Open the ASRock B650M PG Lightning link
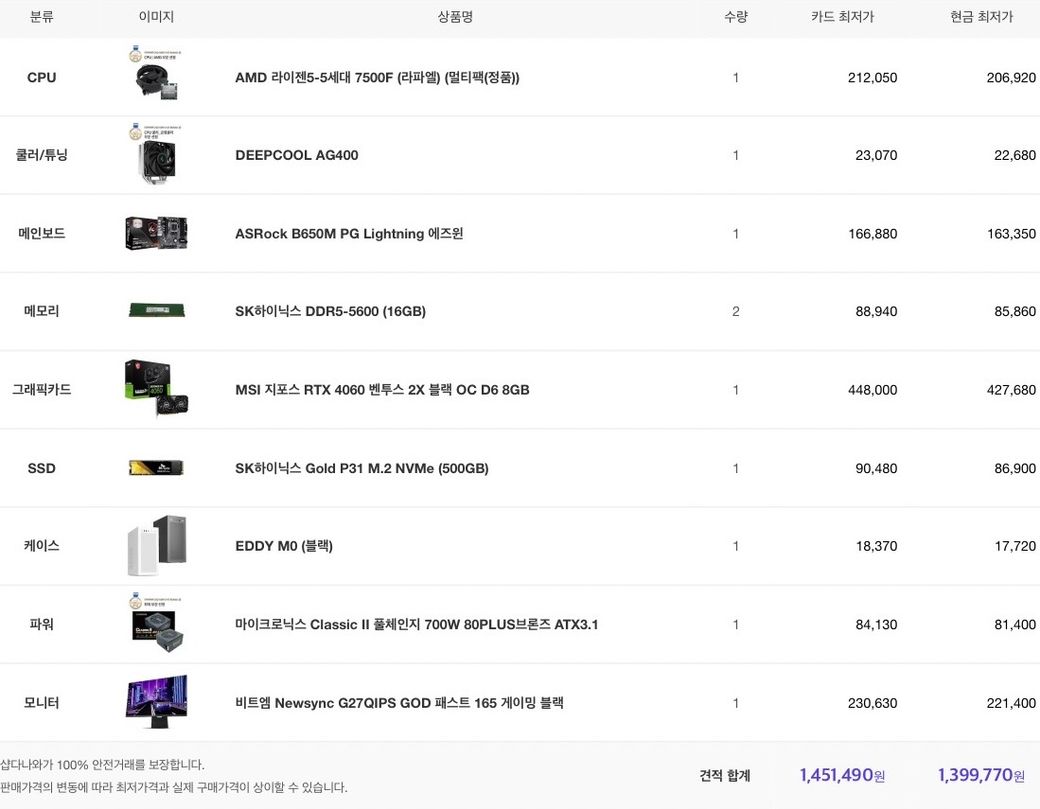Viewport: 1040px width, 809px height. pos(349,234)
